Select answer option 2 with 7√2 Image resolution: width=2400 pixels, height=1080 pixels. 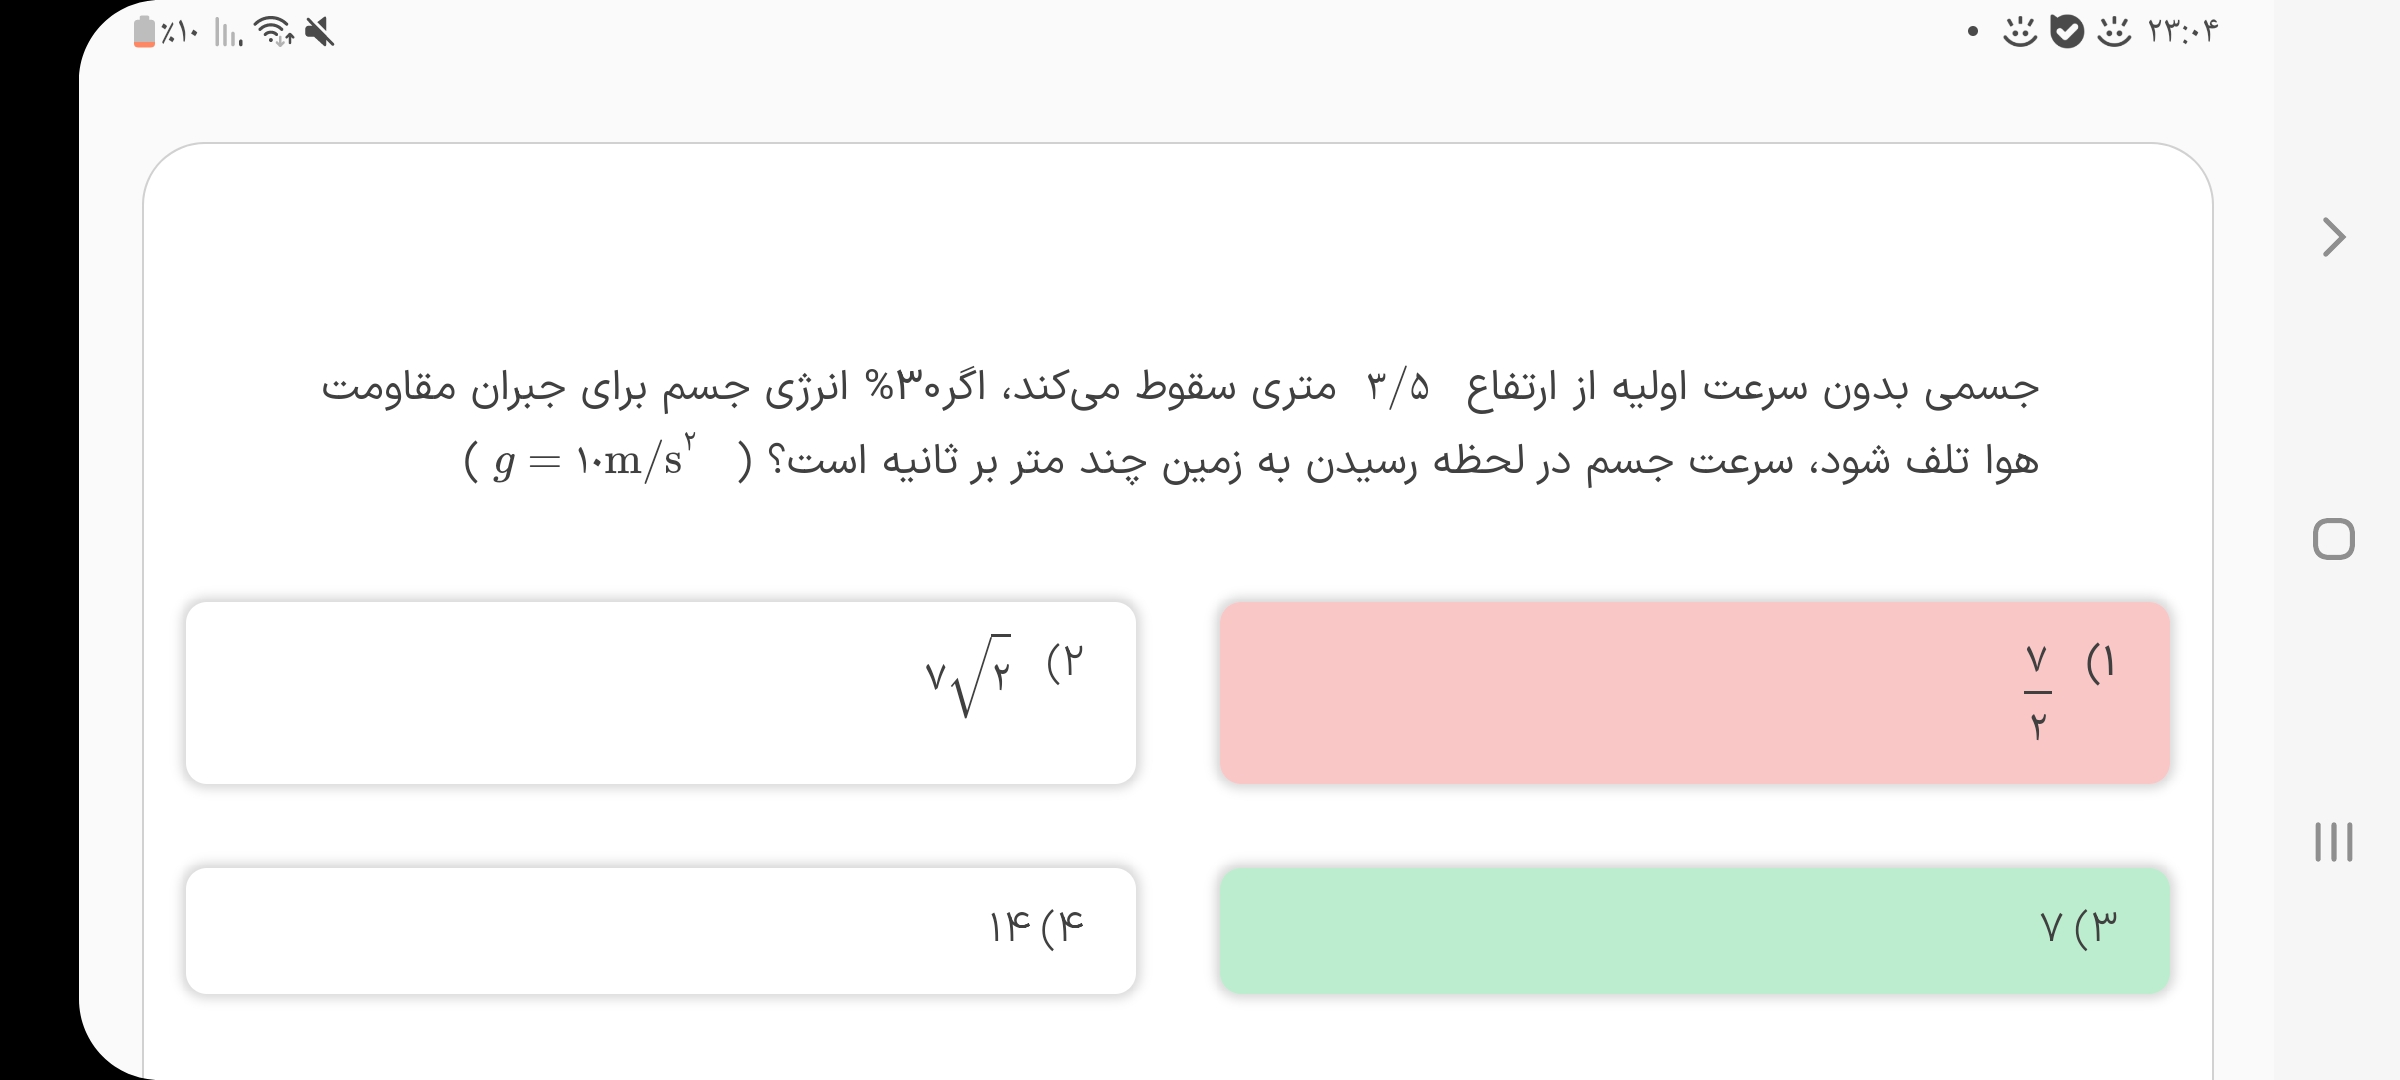(x=660, y=692)
